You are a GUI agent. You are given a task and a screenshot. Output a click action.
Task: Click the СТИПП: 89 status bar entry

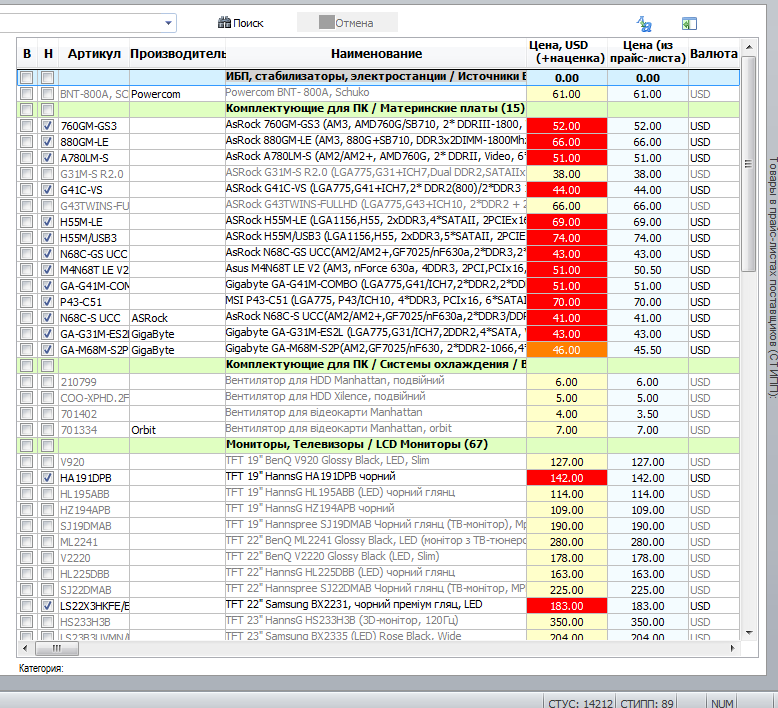[647, 703]
